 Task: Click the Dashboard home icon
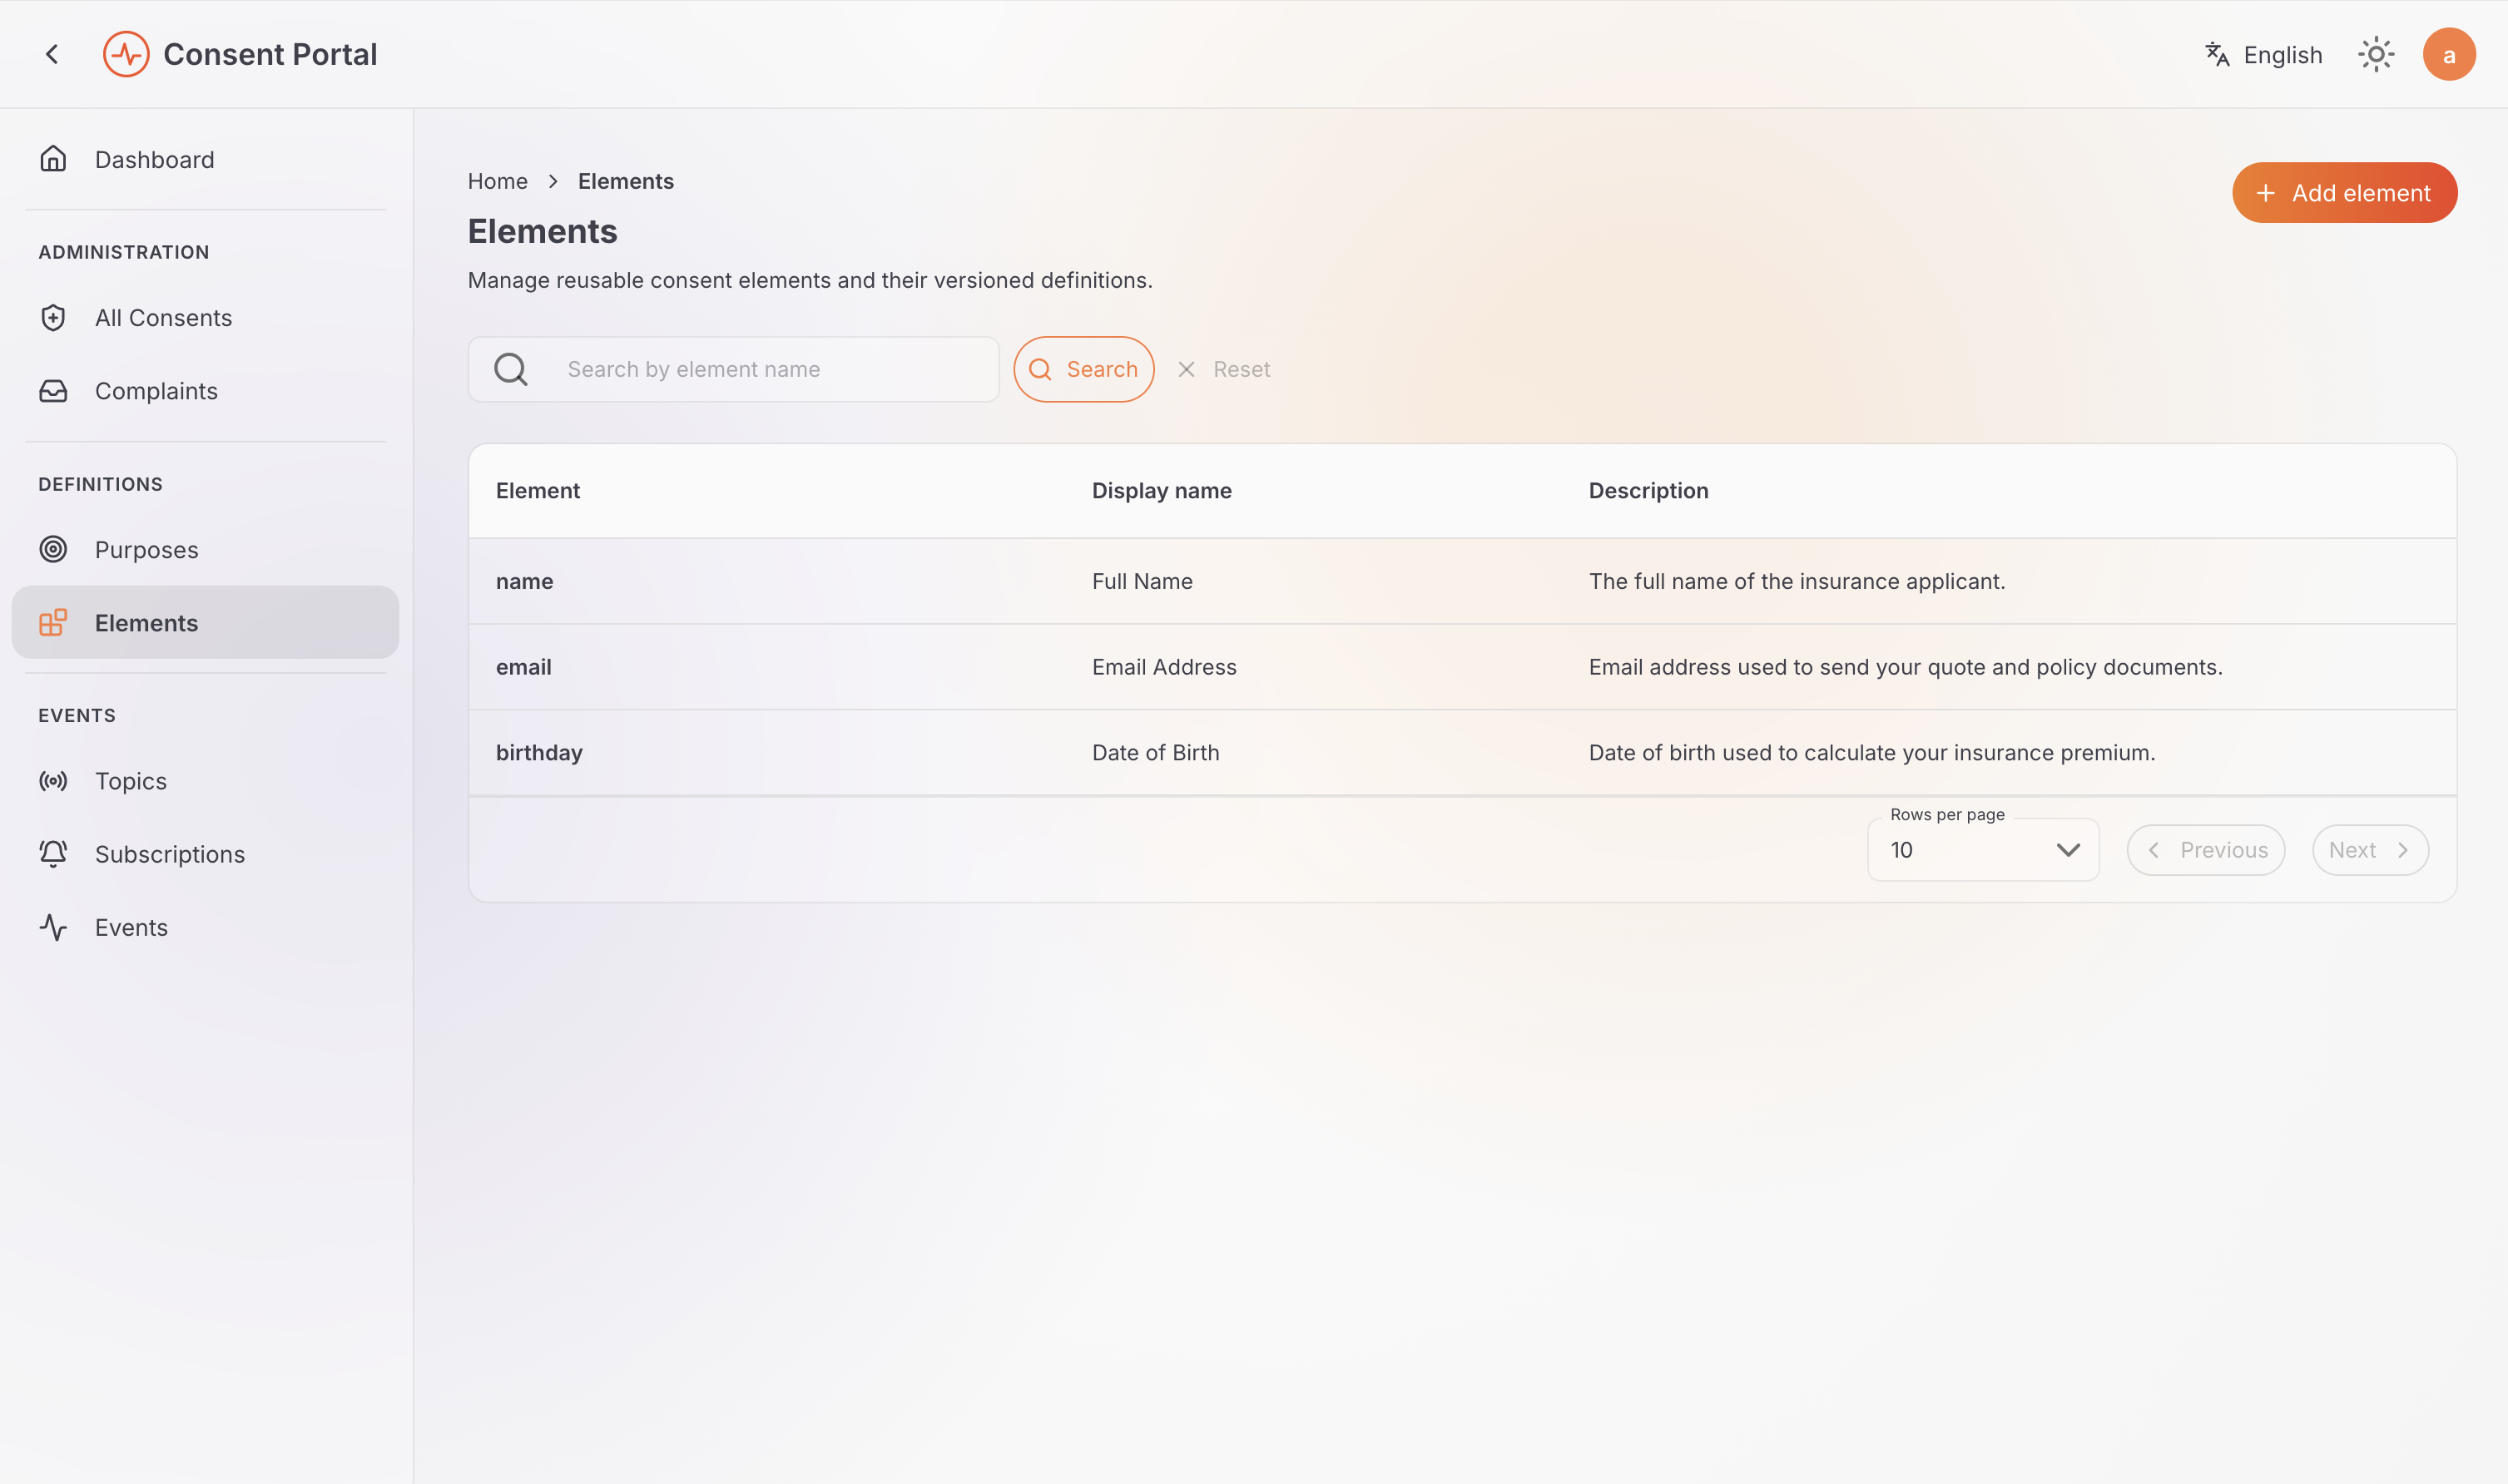click(53, 159)
